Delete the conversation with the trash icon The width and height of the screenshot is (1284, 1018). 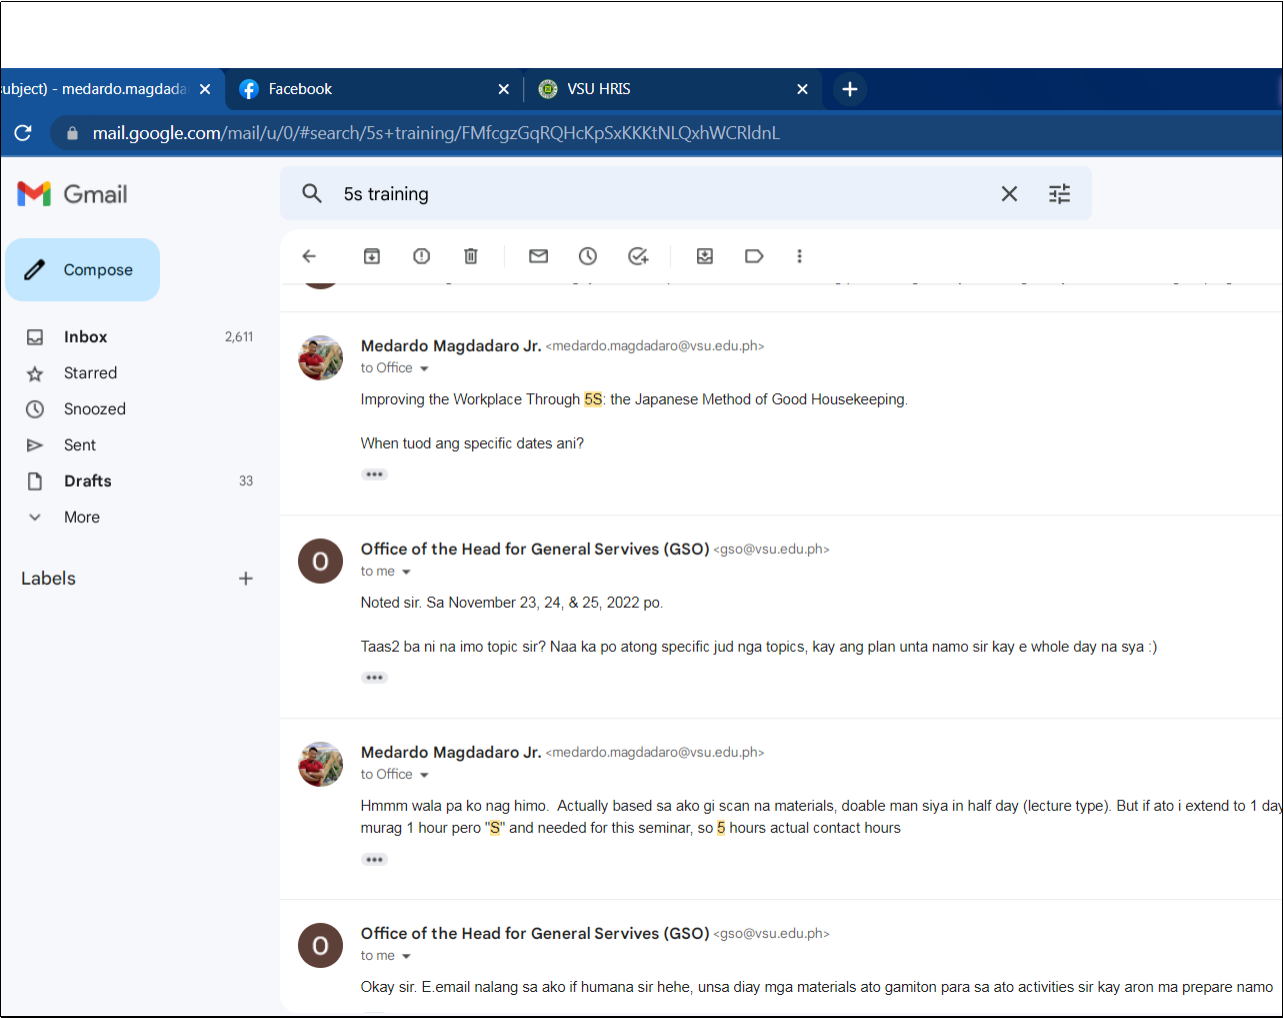point(471,256)
